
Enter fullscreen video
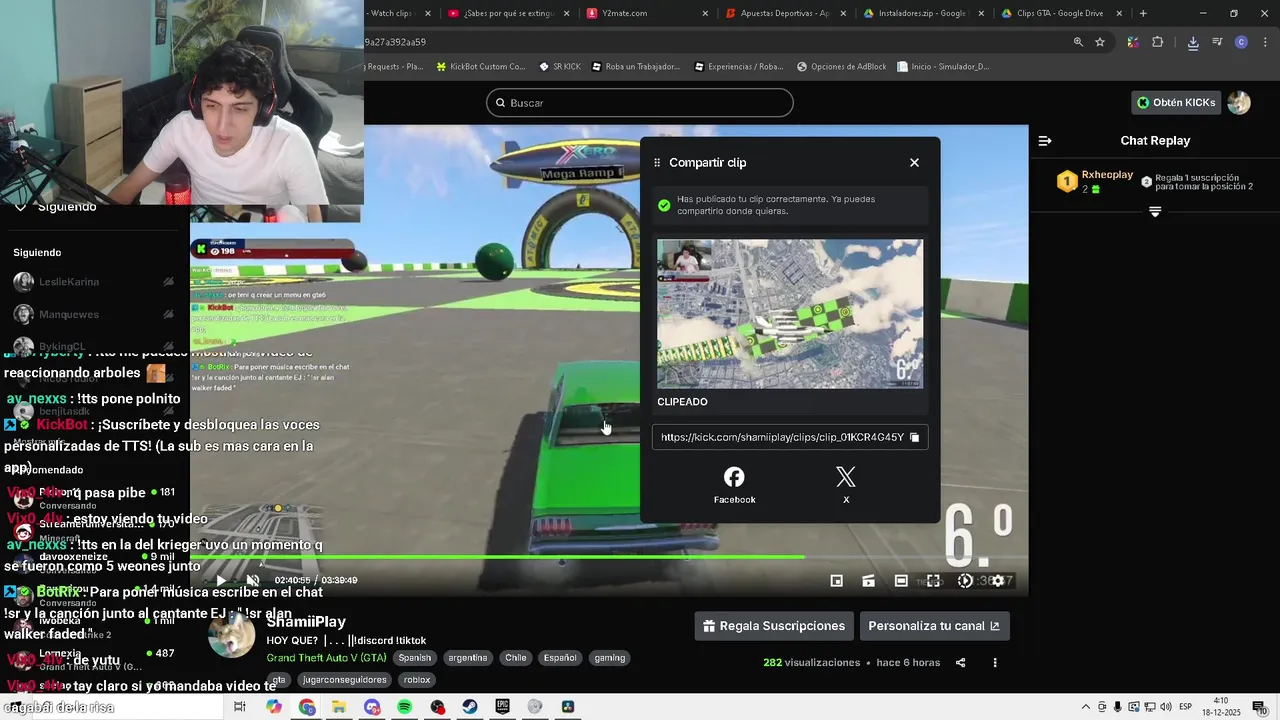[933, 580]
